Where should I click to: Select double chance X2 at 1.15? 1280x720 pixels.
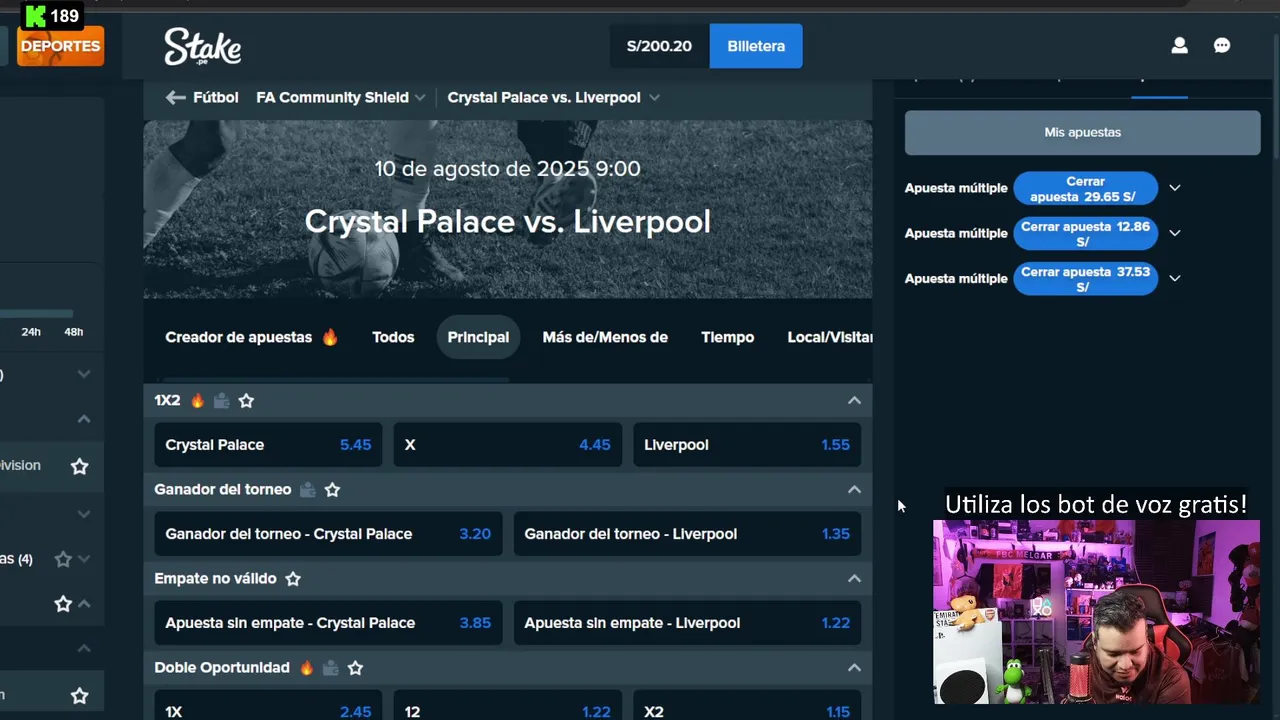(x=747, y=706)
